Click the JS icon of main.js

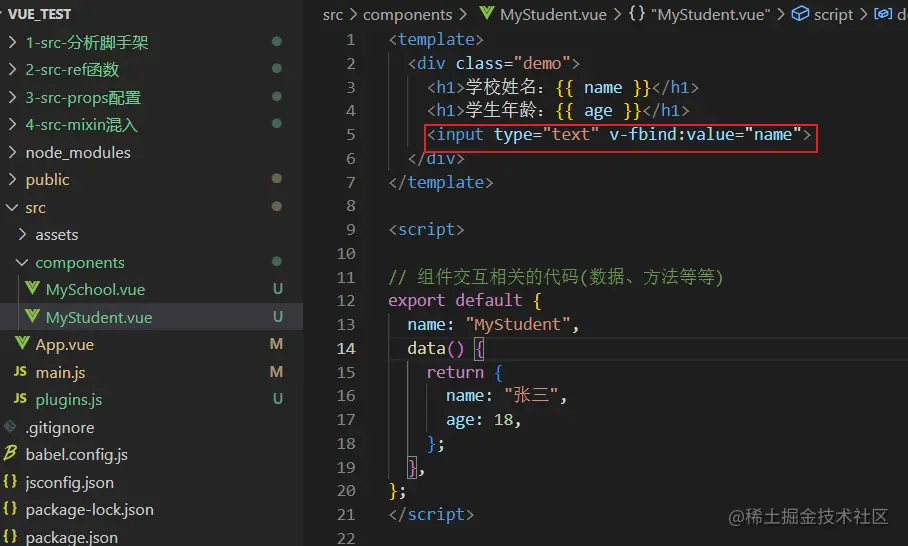click(20, 372)
